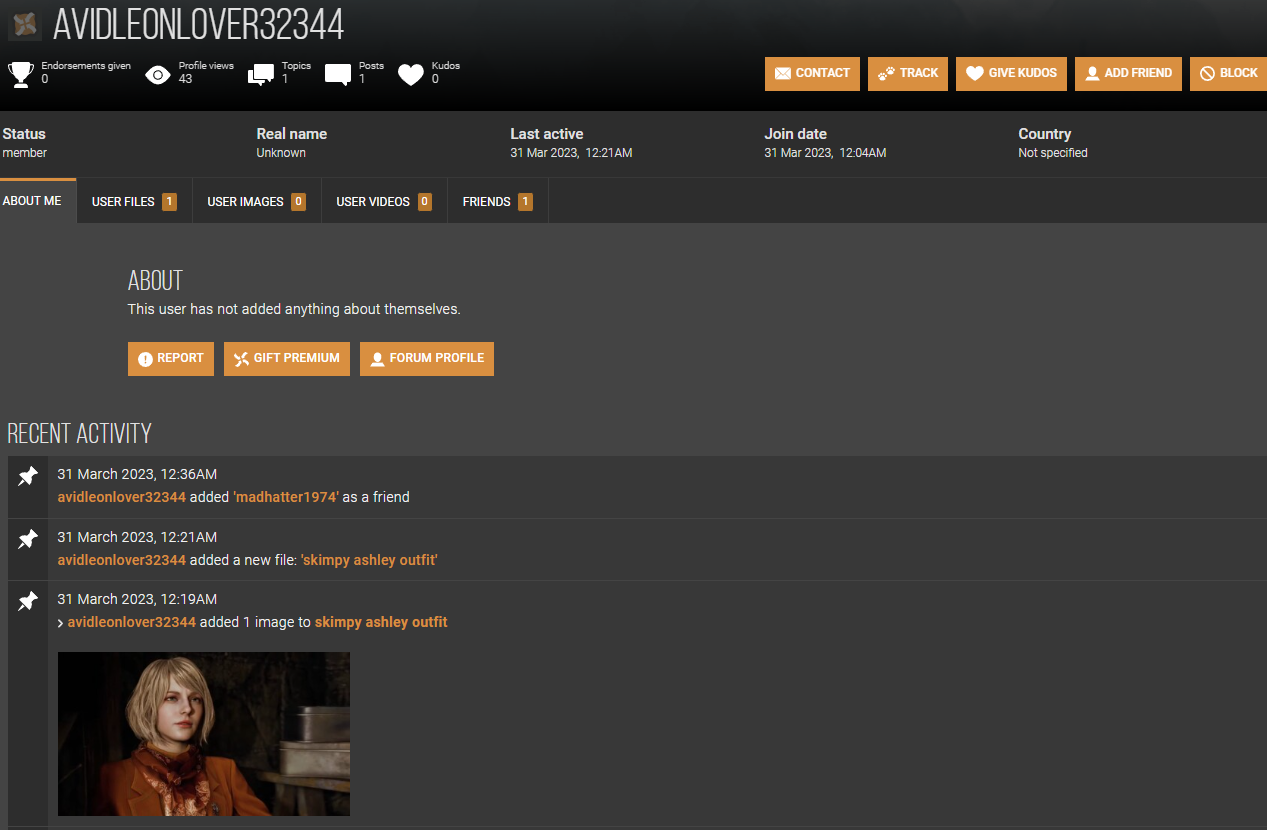1267x830 pixels.
Task: Click GIVE KUDOS button
Action: click(x=1011, y=74)
